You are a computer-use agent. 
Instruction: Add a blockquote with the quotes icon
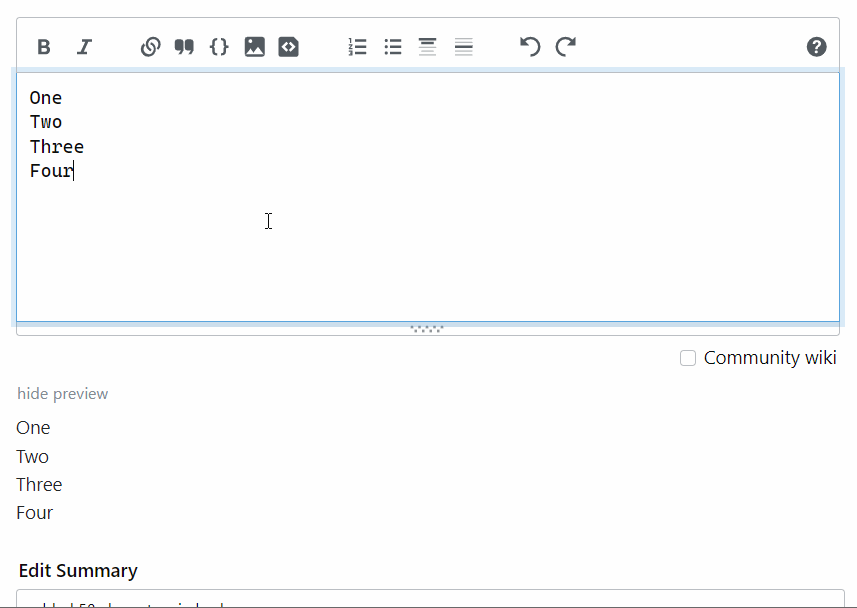(184, 47)
